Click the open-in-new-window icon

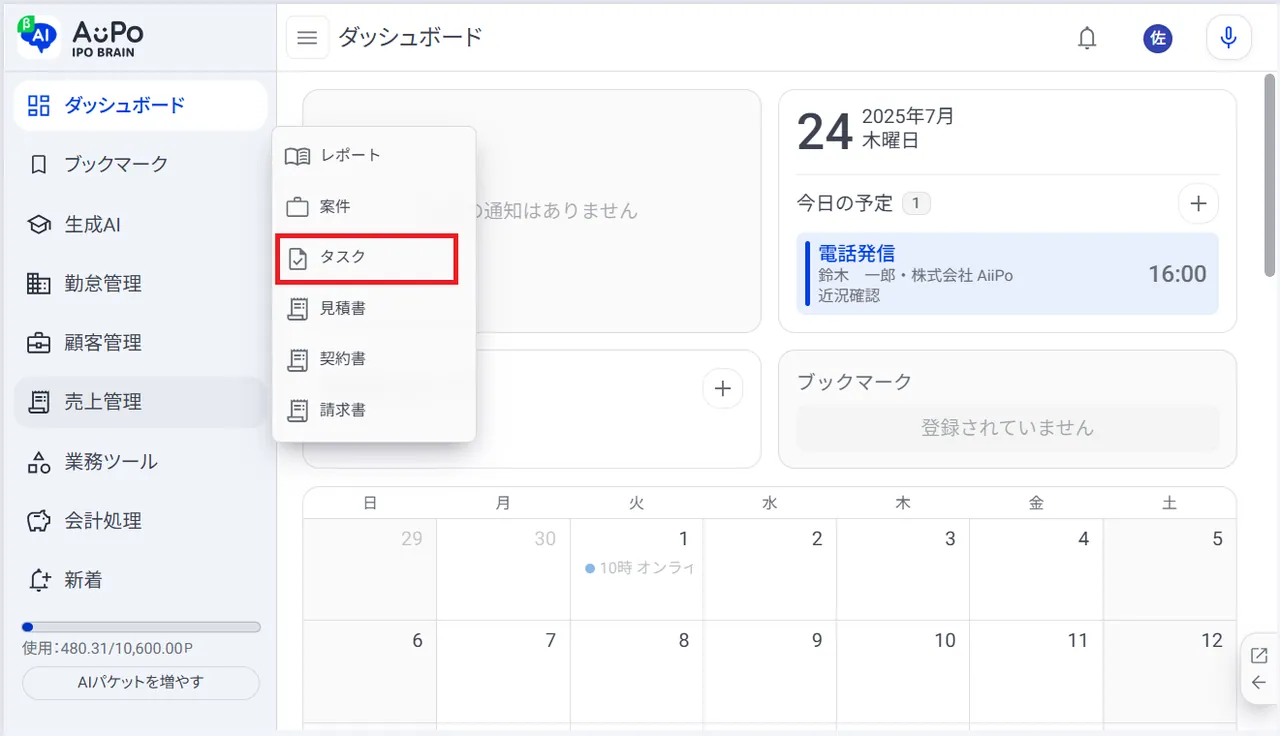pos(1259,656)
